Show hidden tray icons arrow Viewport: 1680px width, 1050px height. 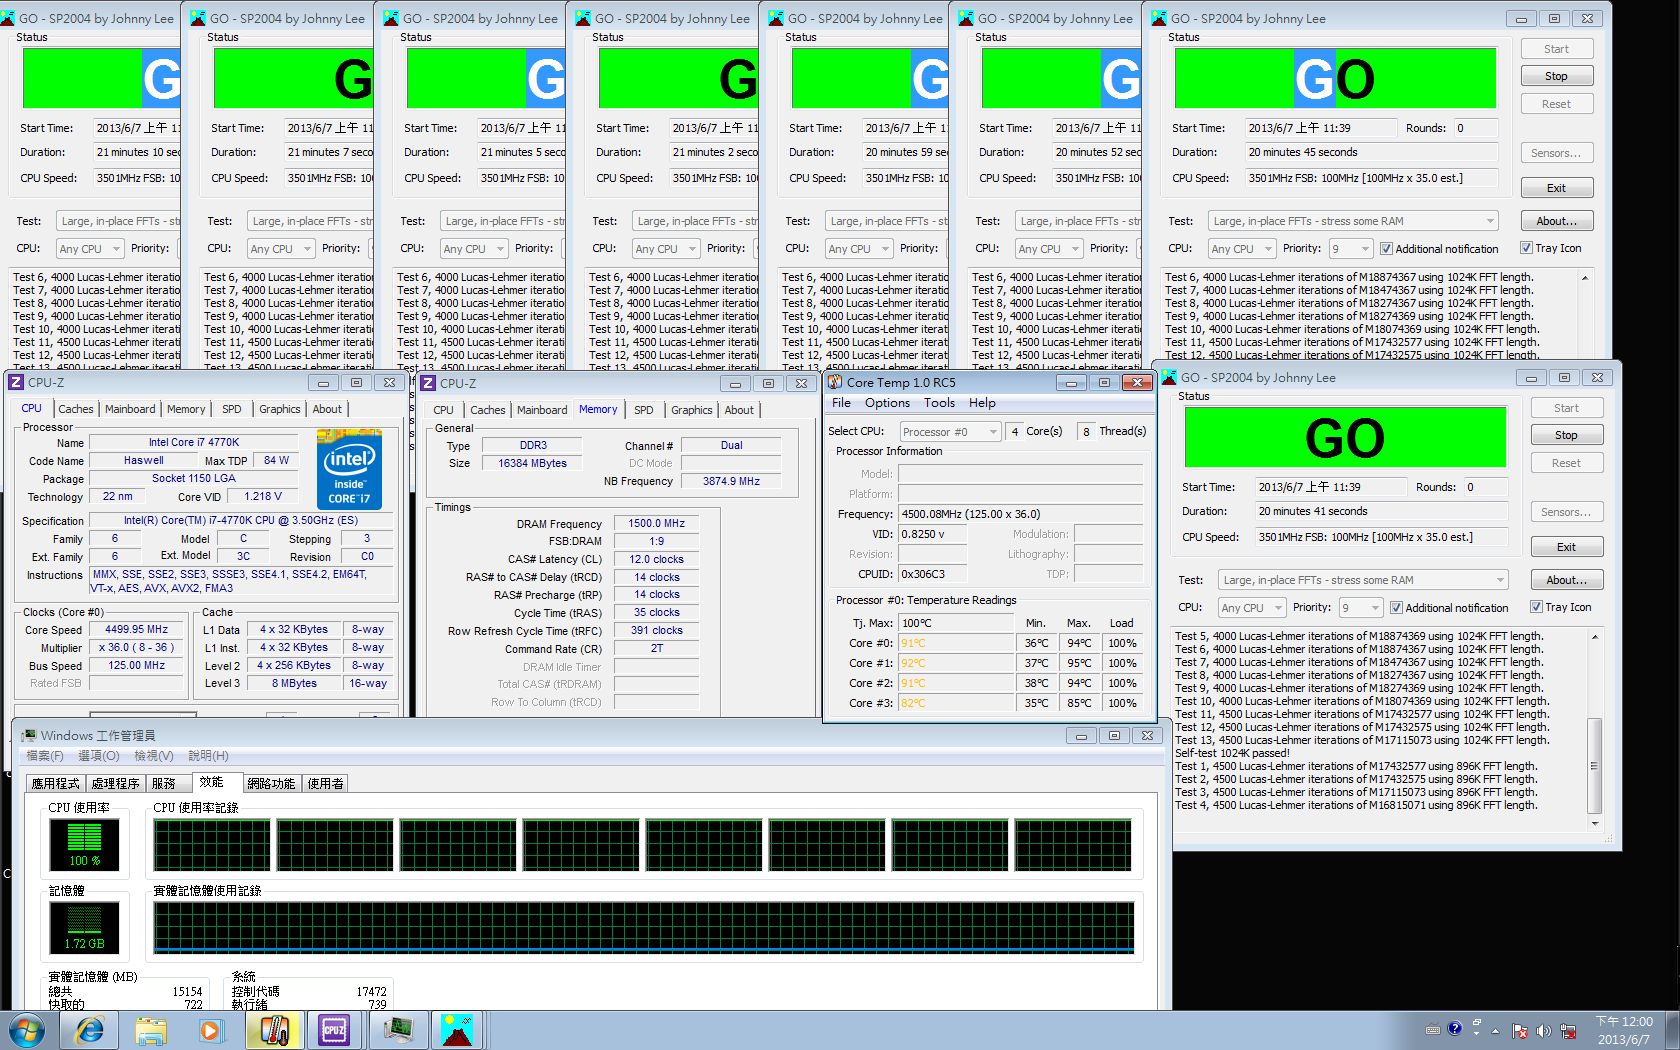1496,1031
